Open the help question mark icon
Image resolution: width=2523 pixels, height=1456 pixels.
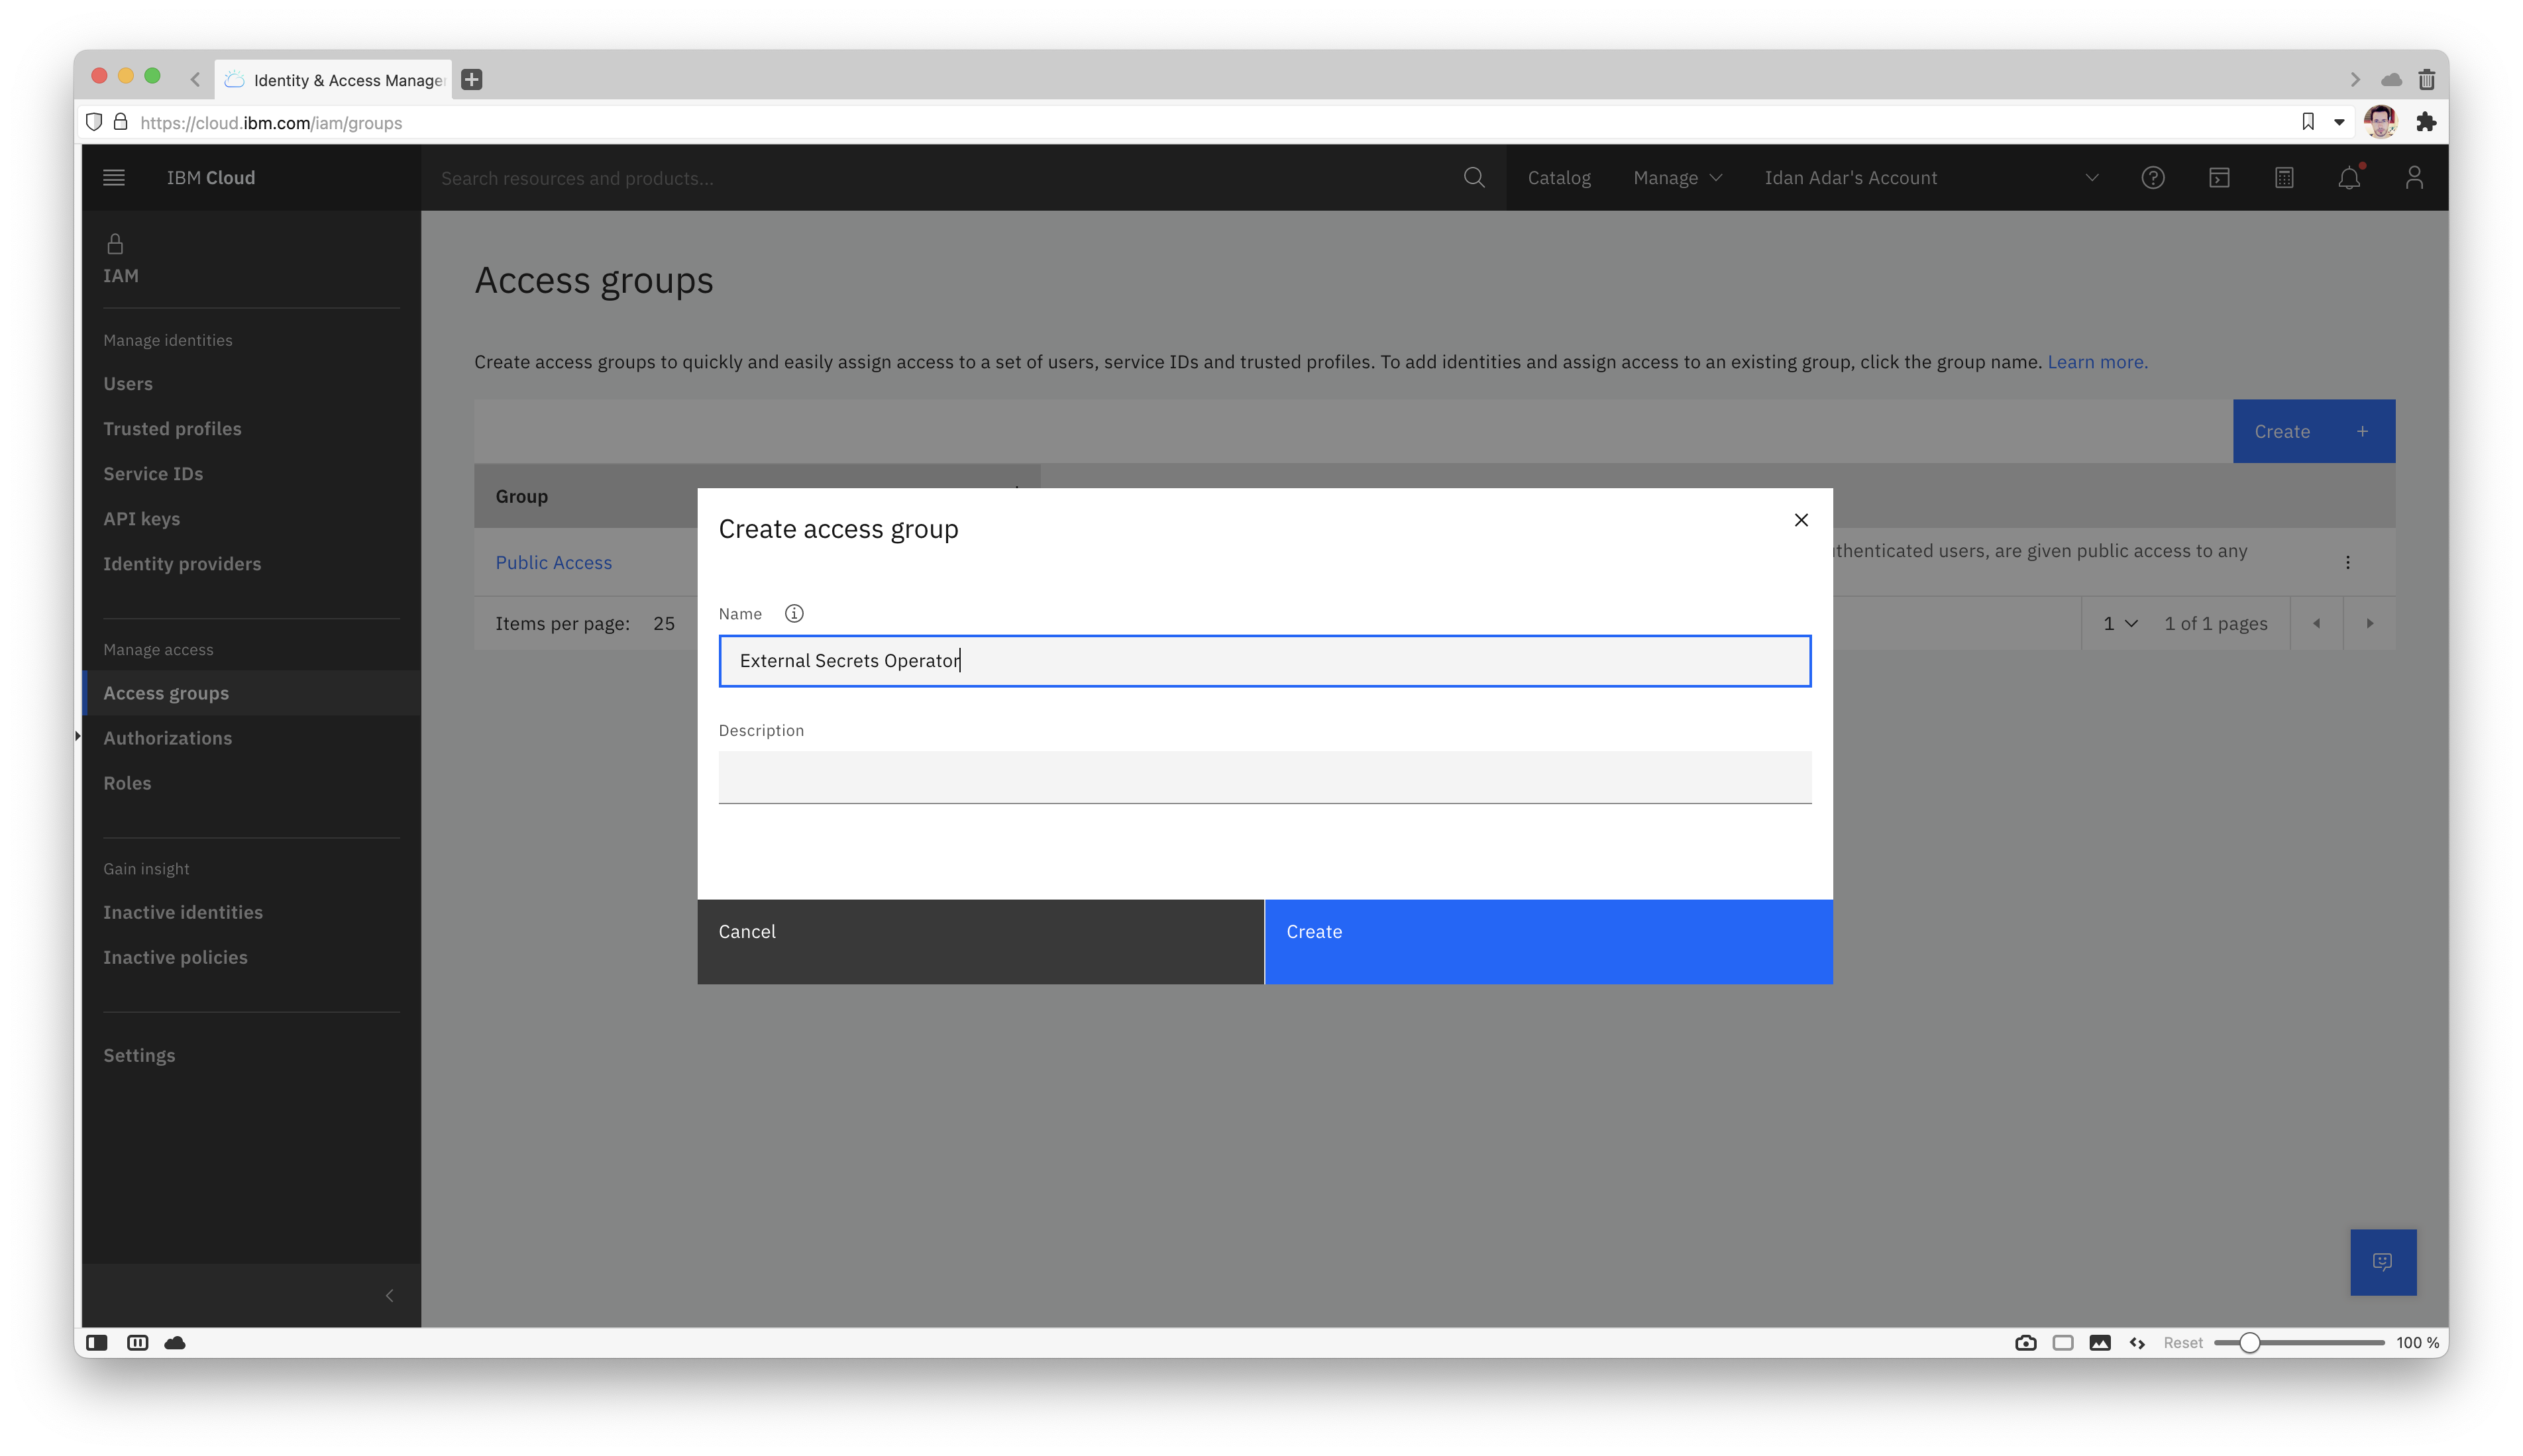2152,178
